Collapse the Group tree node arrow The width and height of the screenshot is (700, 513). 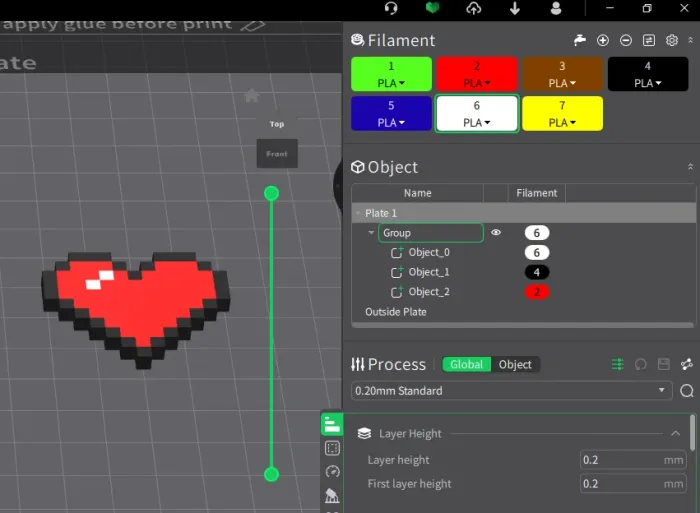[x=371, y=233]
